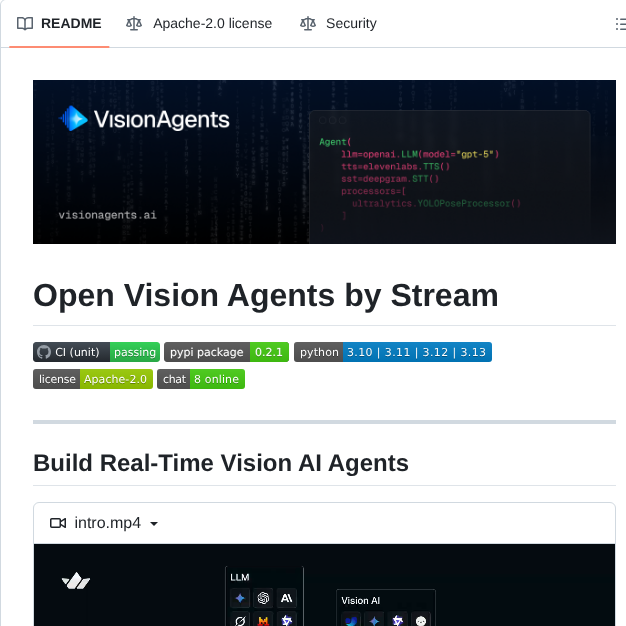Click the intro.mp4 file name

[107, 523]
